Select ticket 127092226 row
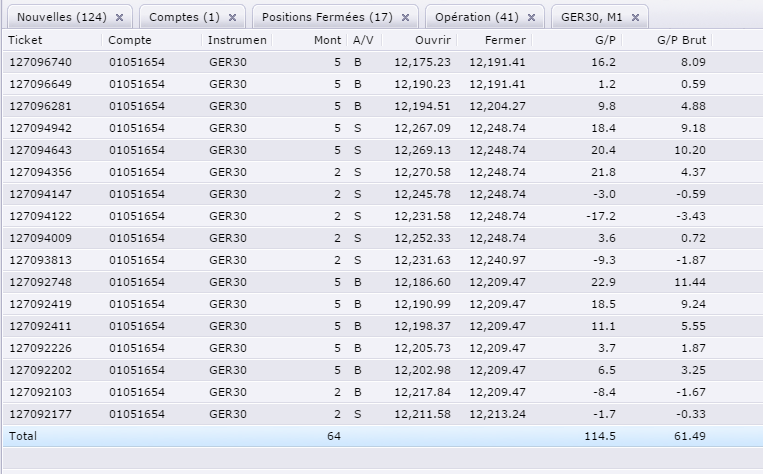The height and width of the screenshot is (474, 763). 383,348
